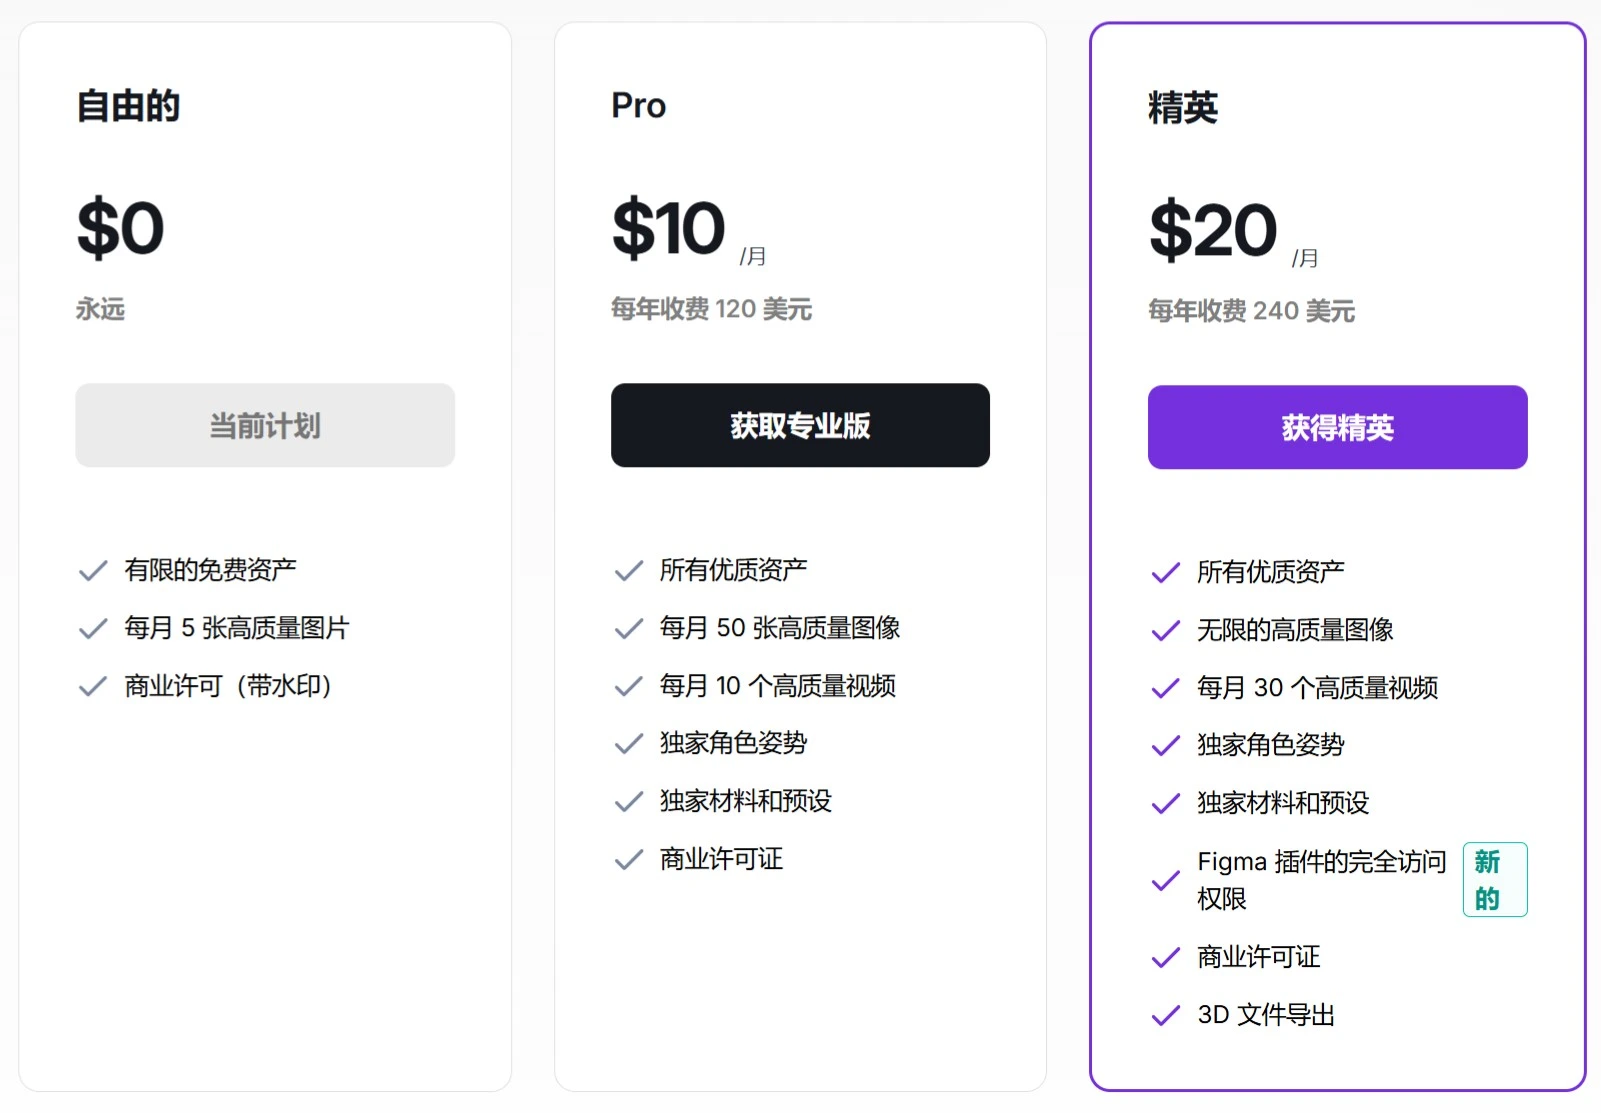Click the 获取专业版 button

point(800,425)
